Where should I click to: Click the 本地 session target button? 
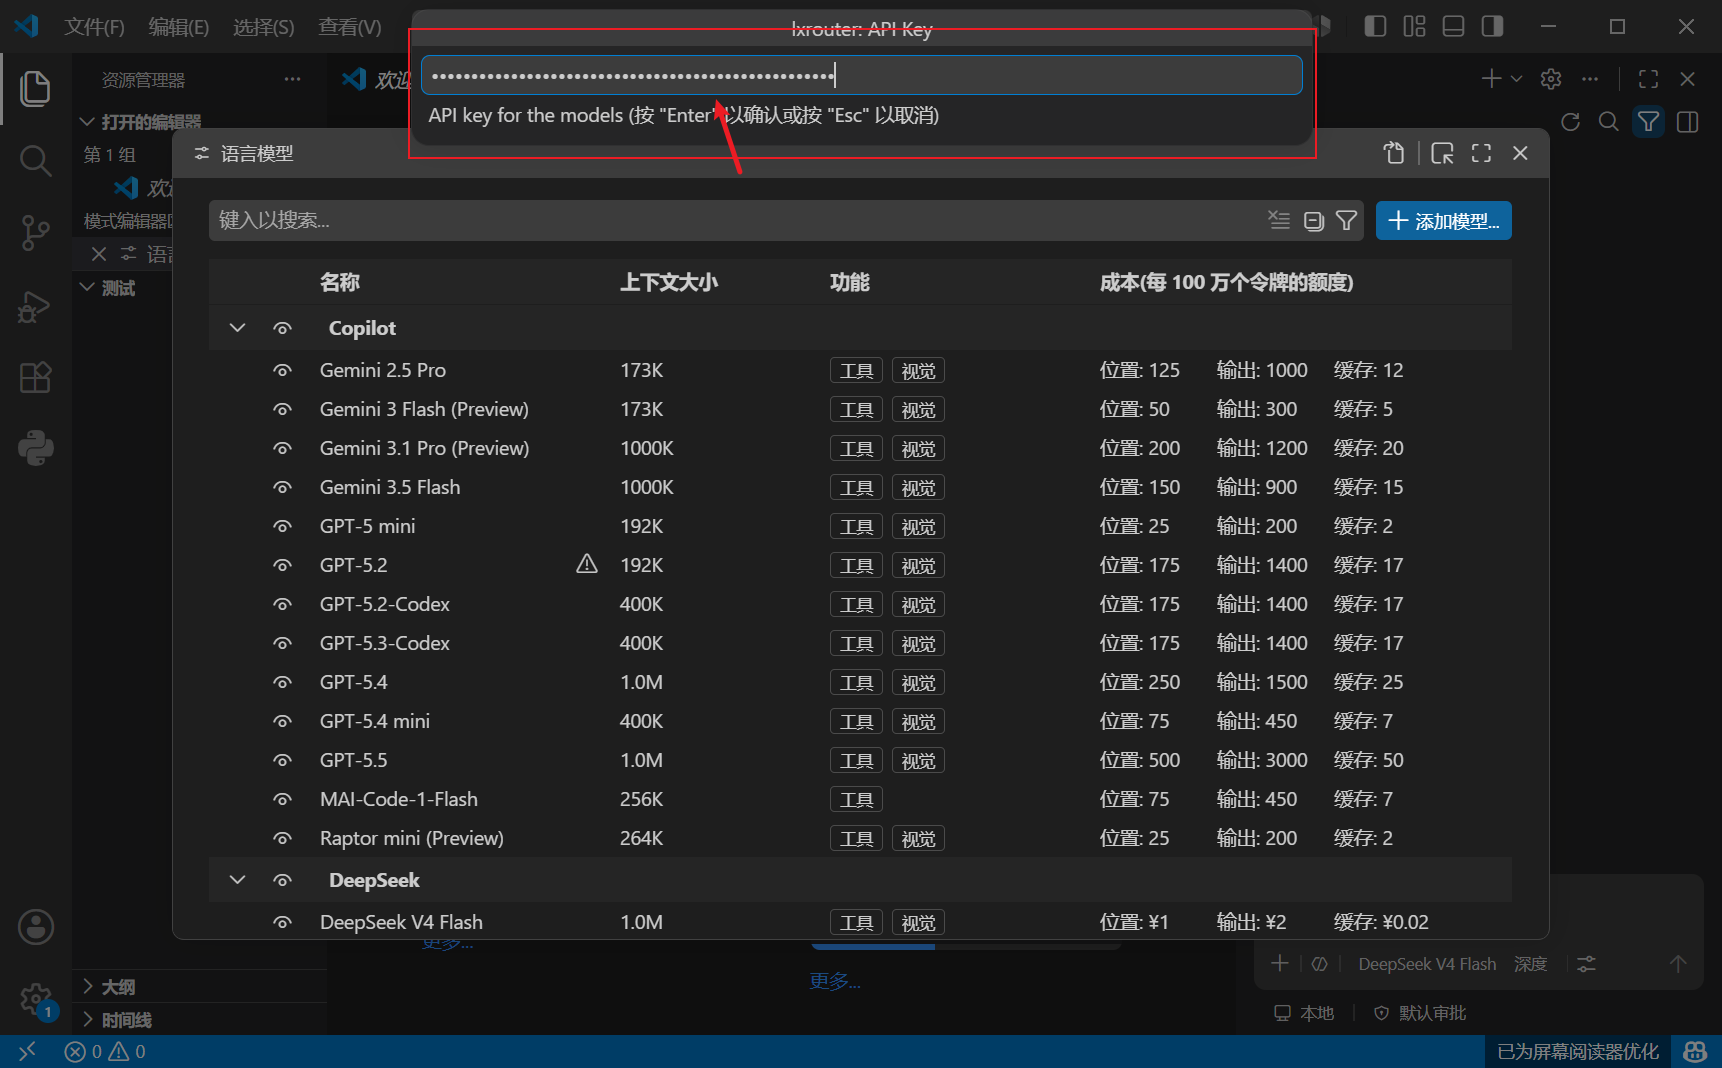tap(1304, 1013)
